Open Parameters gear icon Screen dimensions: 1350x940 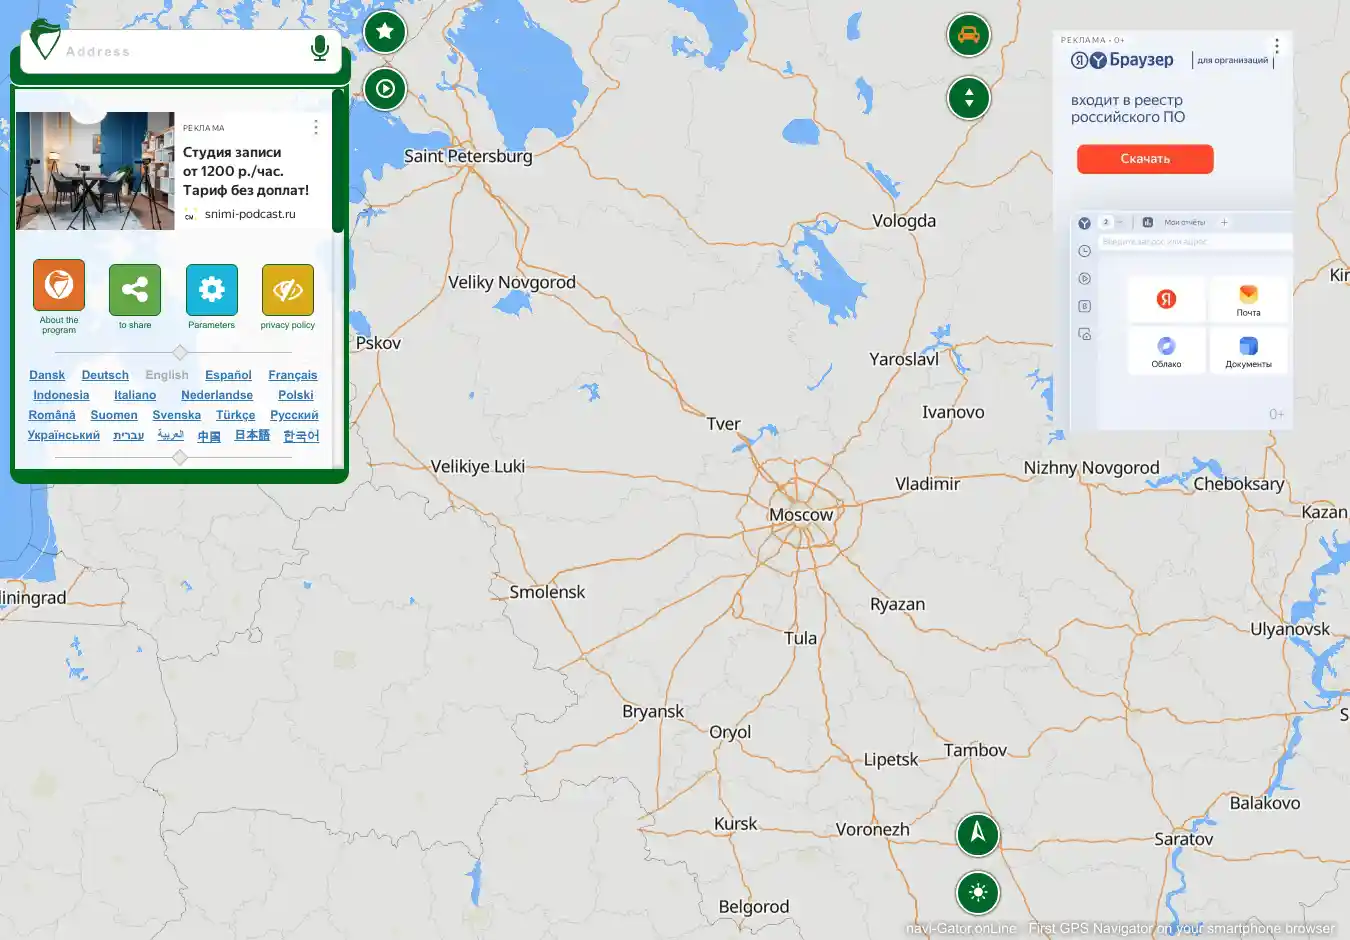point(212,290)
